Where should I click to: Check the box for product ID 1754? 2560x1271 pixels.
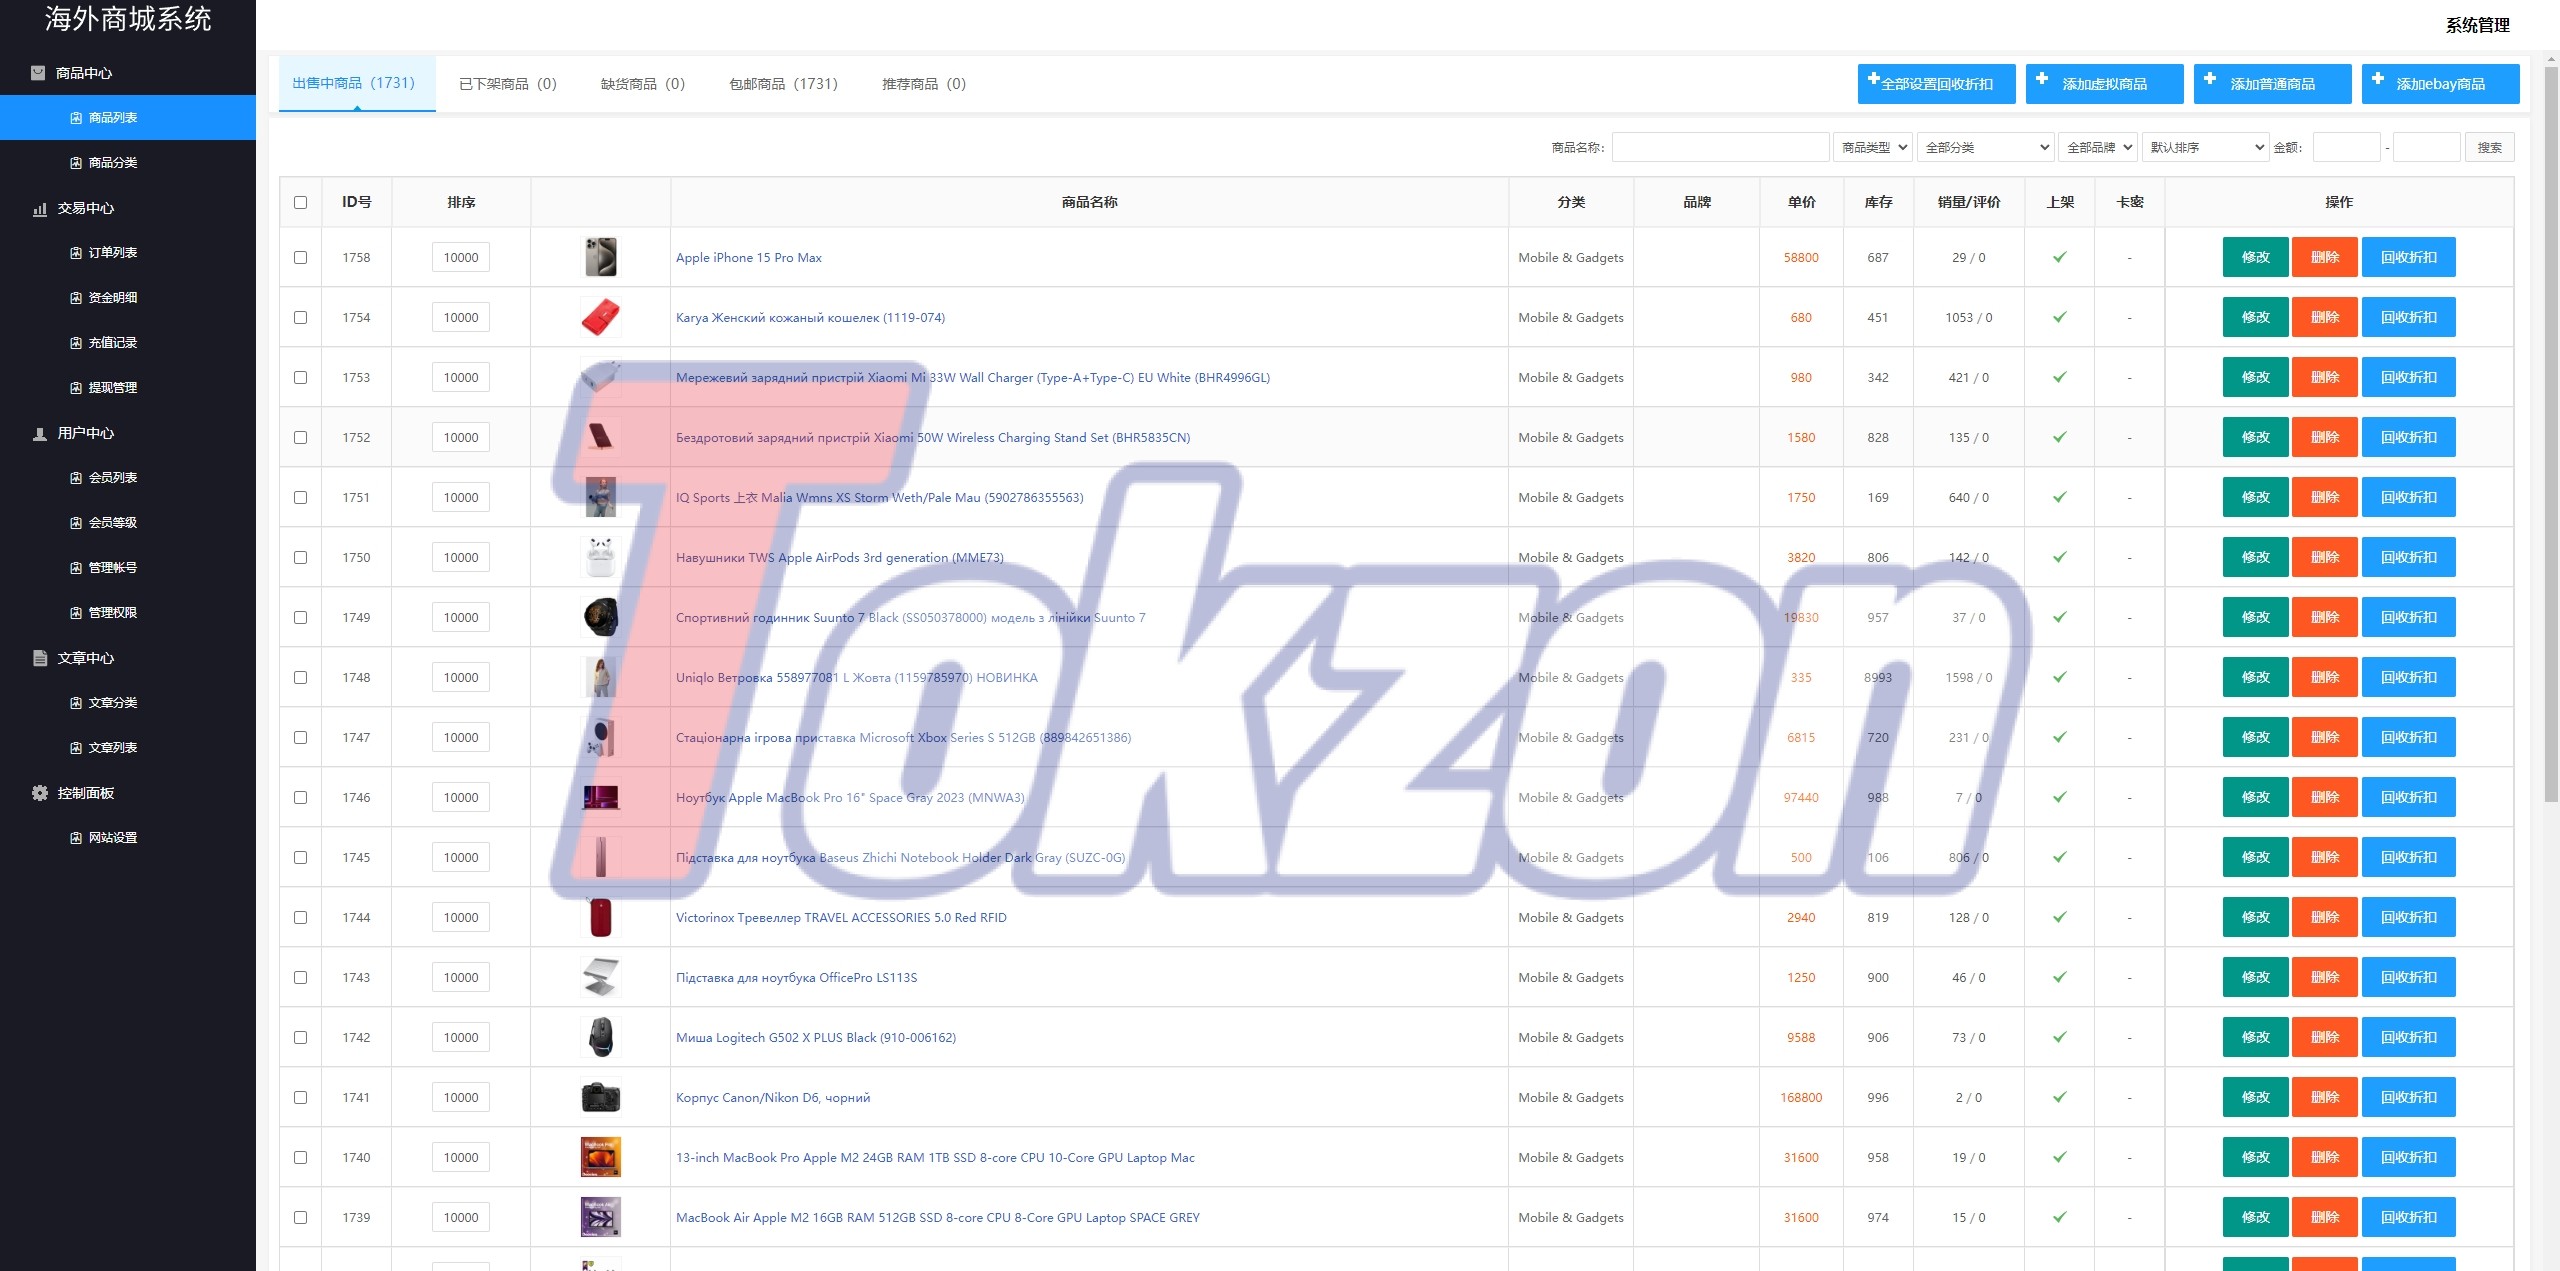click(x=300, y=317)
